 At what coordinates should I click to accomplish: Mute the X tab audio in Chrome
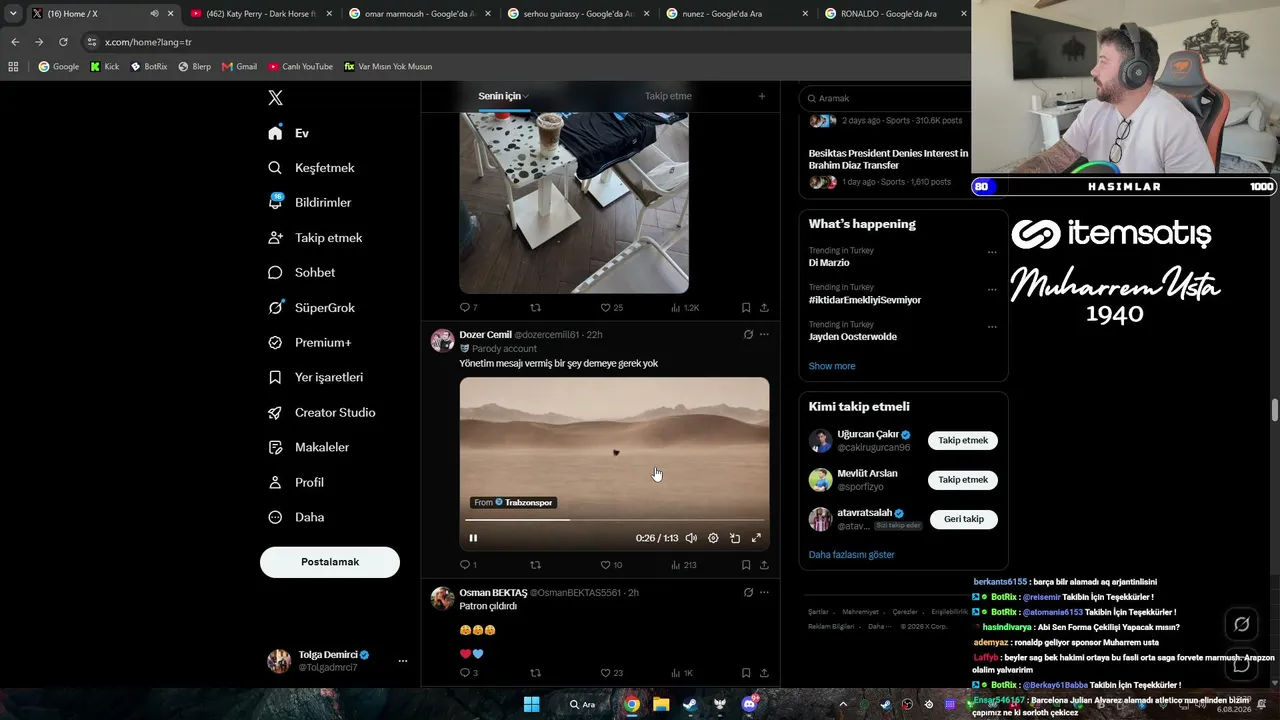click(x=154, y=14)
